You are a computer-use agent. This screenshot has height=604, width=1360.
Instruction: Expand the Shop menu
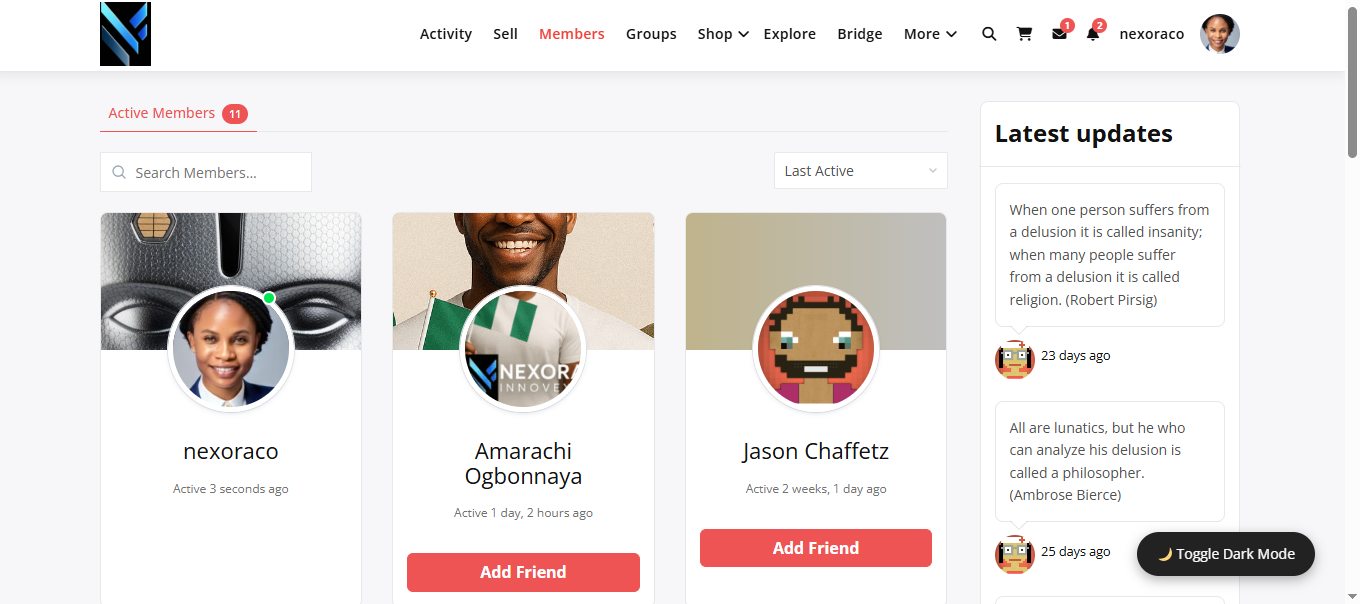(x=723, y=34)
